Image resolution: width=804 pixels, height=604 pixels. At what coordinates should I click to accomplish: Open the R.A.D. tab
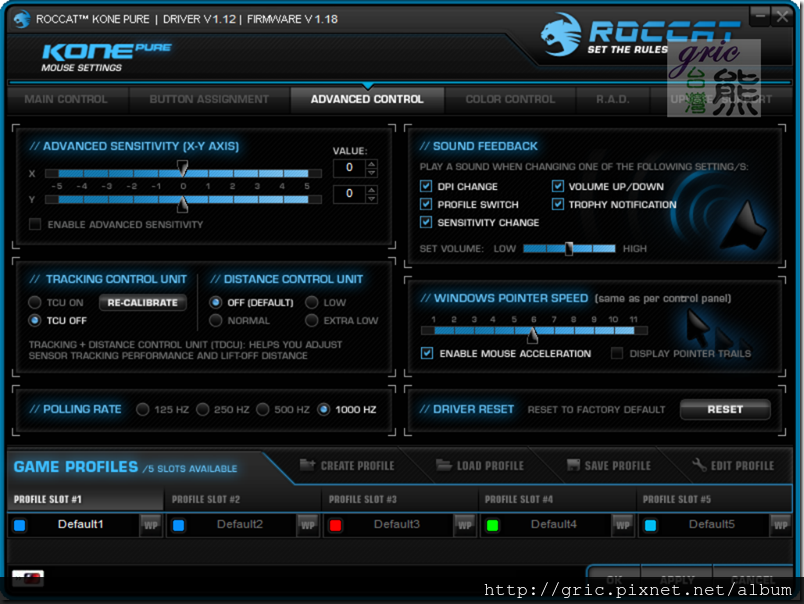pos(613,99)
